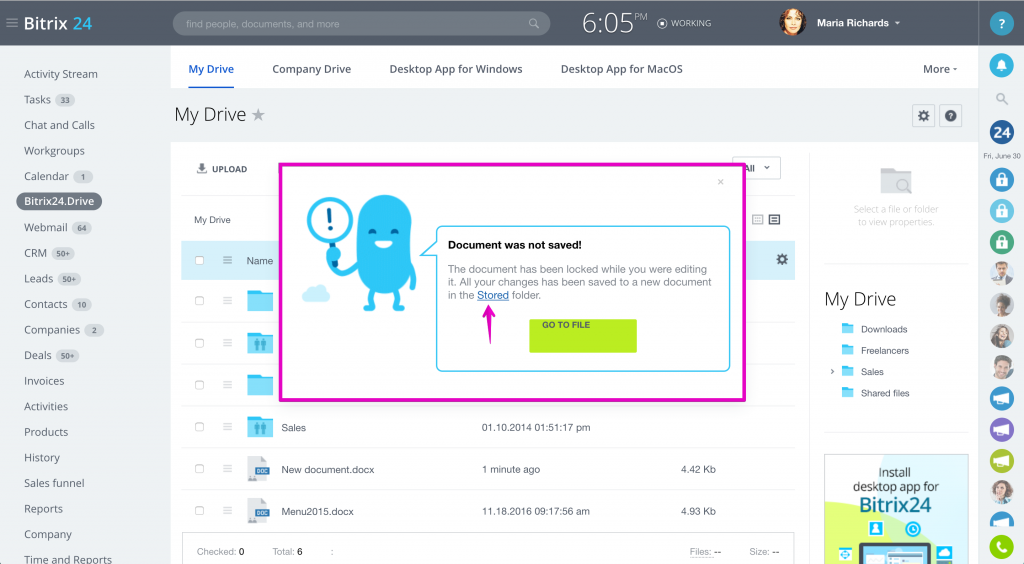Open the More dropdown in the tab bar
1024x564 pixels.
point(940,69)
